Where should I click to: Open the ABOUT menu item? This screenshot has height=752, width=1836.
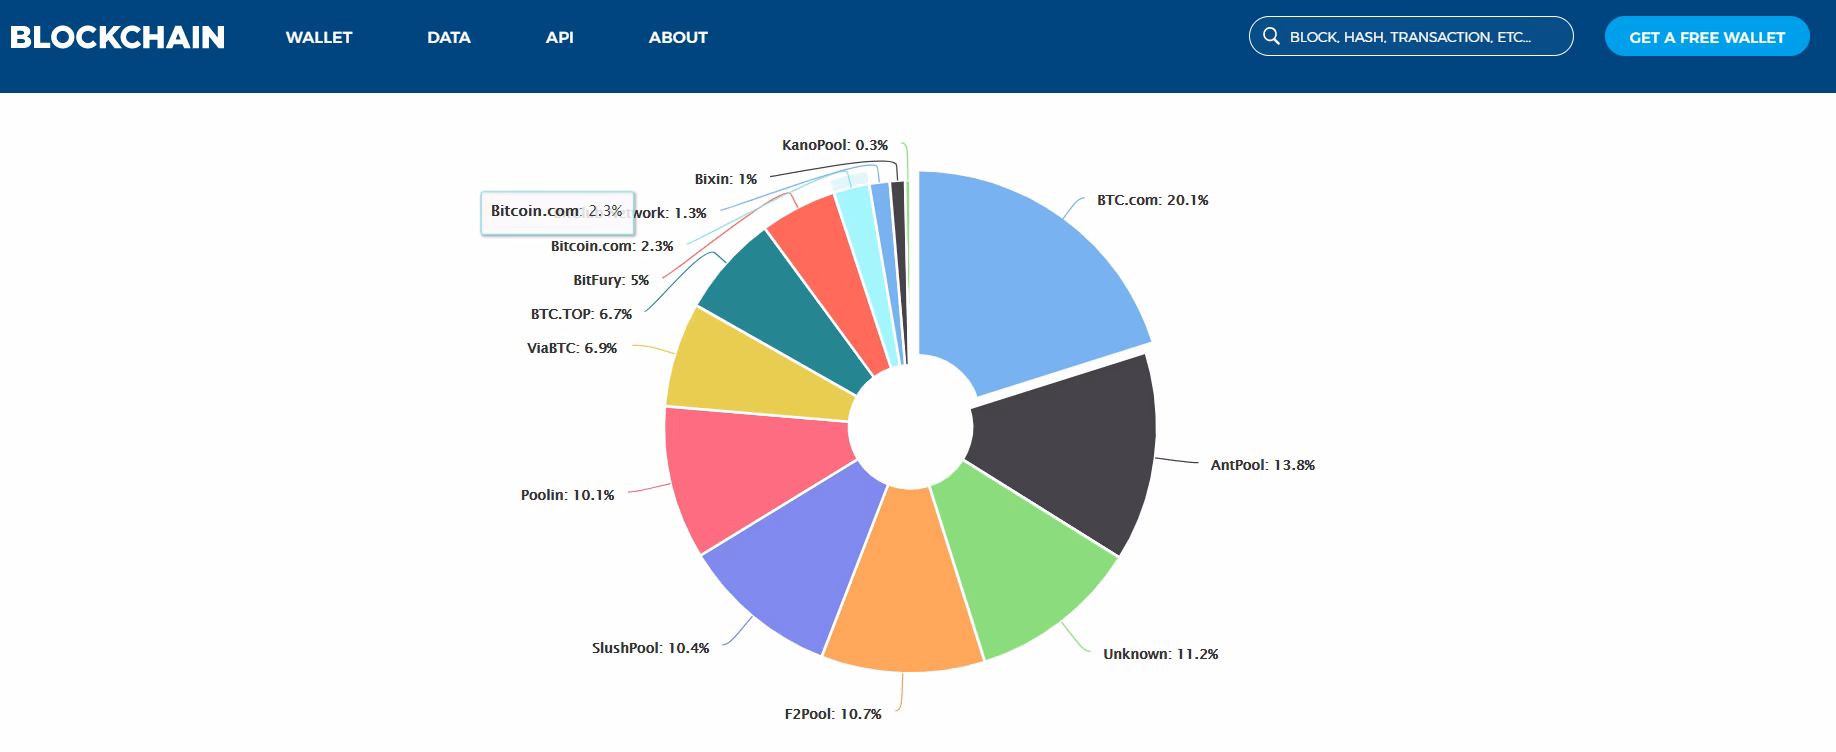coord(678,37)
